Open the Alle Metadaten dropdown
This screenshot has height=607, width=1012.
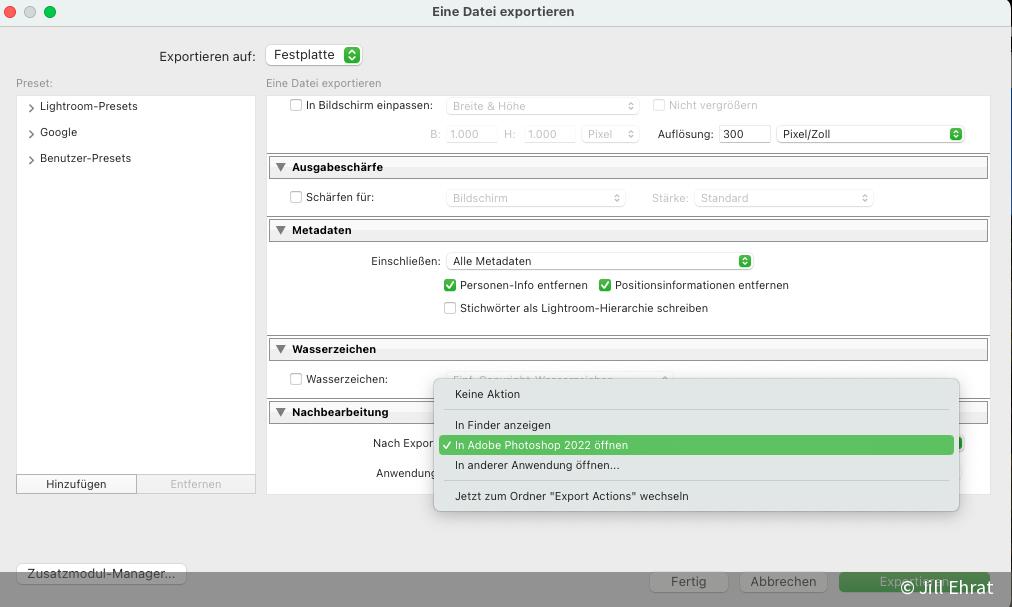tap(599, 261)
